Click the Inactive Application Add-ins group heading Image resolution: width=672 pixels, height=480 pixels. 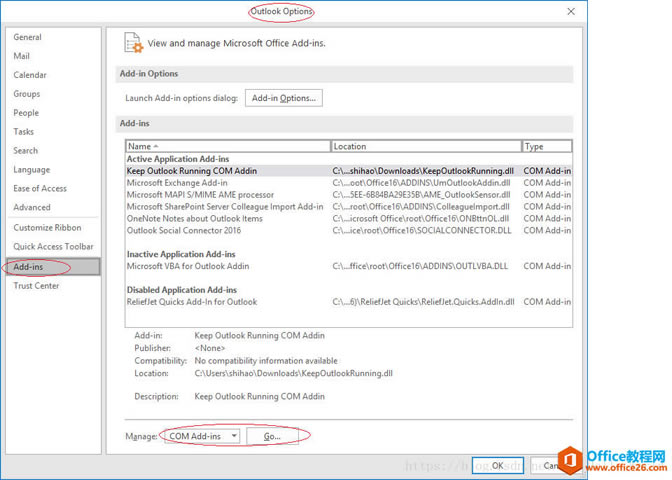[181, 254]
